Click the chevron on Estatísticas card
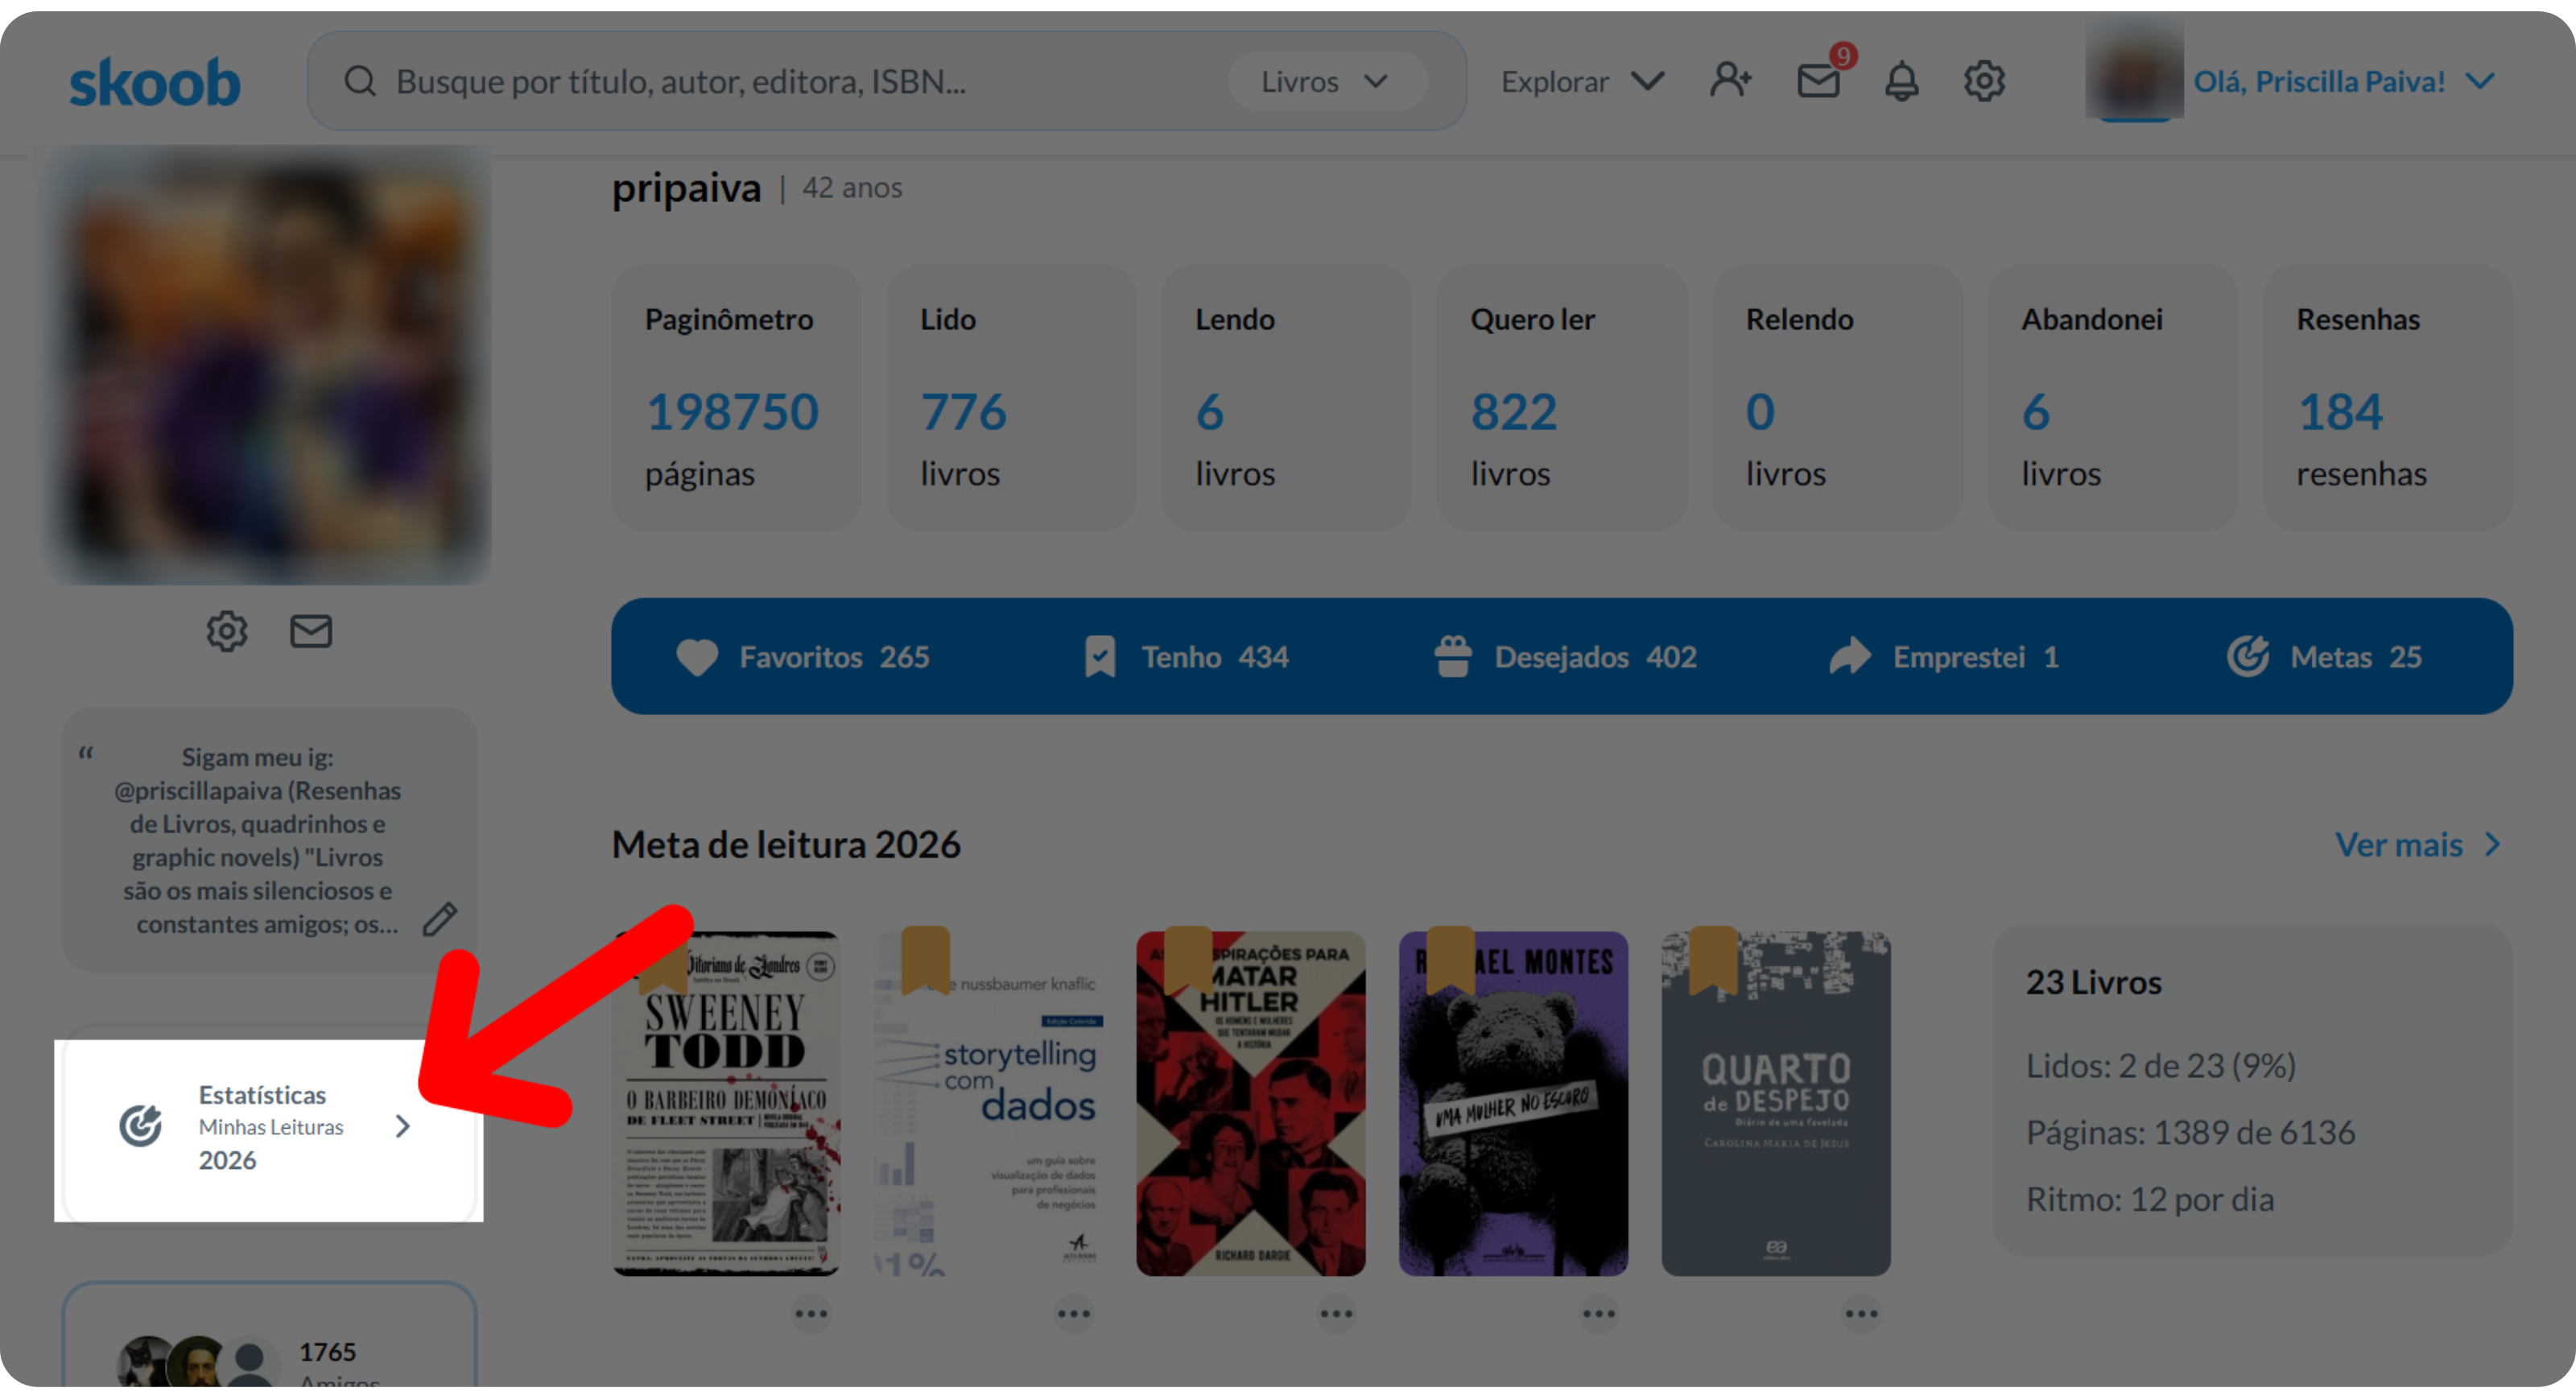Image resolution: width=2576 pixels, height=1396 pixels. tap(402, 1127)
